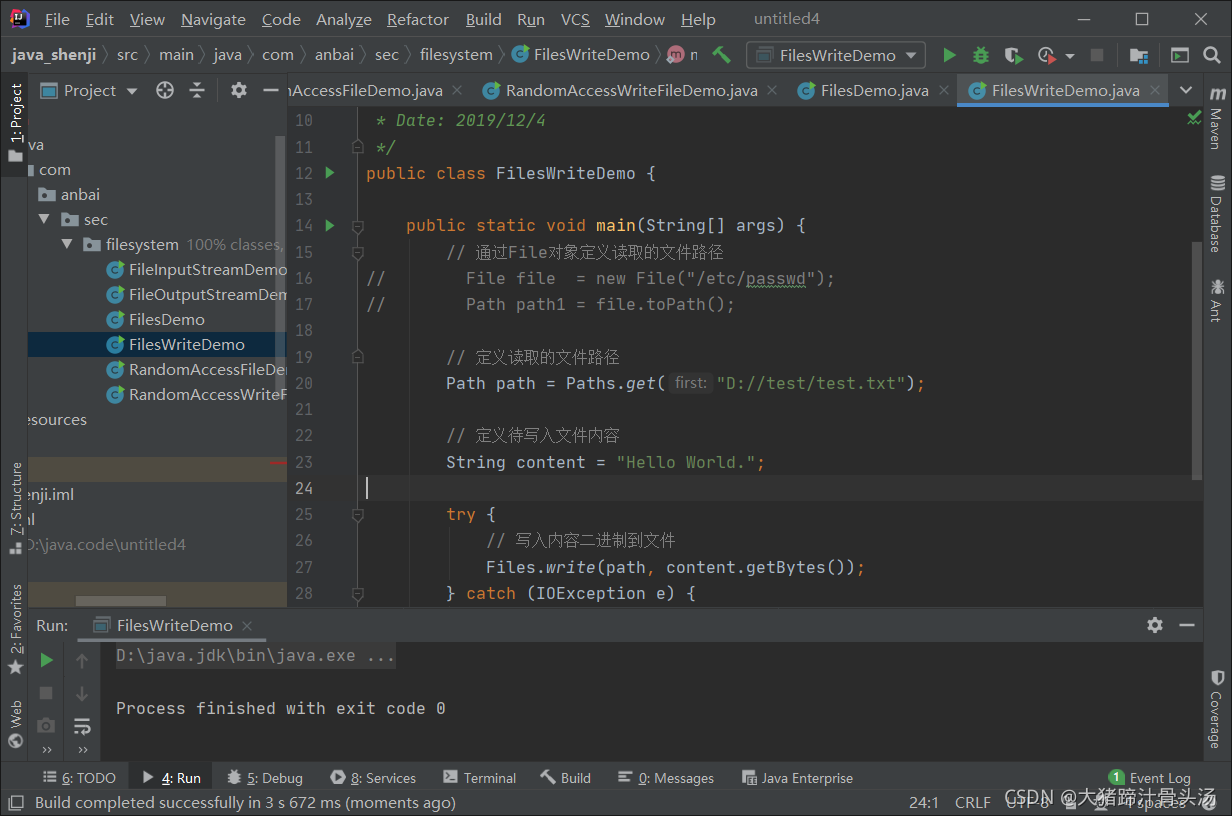This screenshot has height=816, width=1232.
Task: Click Up the Stack Trace arrow
Action: click(x=82, y=660)
